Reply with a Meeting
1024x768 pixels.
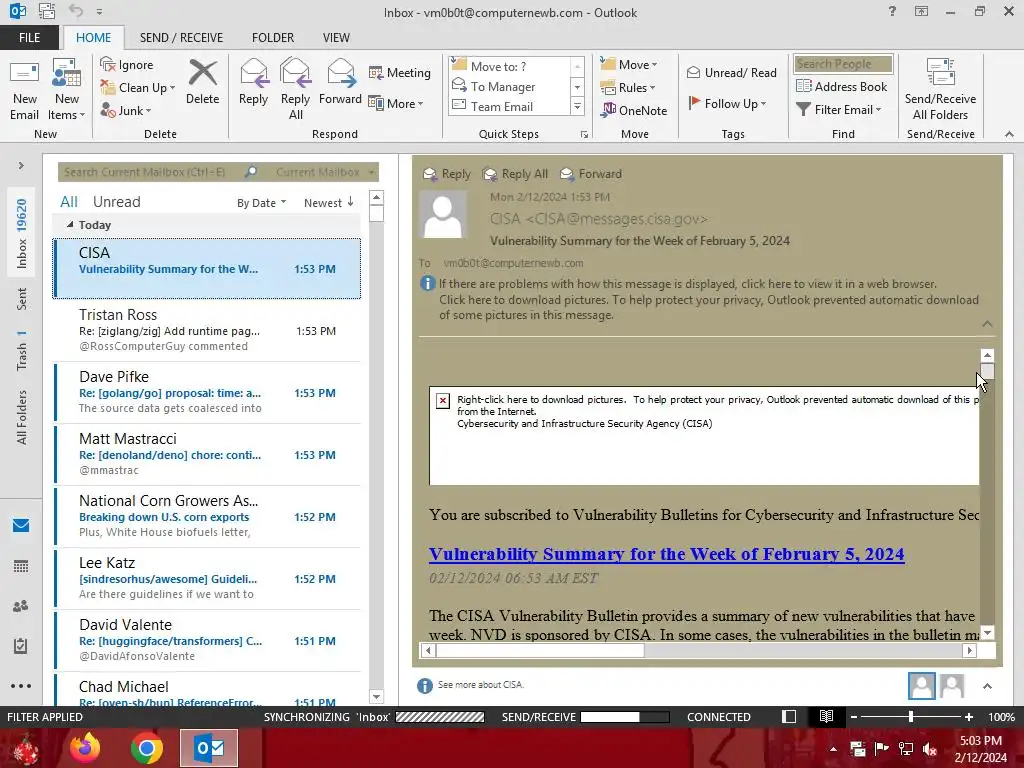point(400,72)
